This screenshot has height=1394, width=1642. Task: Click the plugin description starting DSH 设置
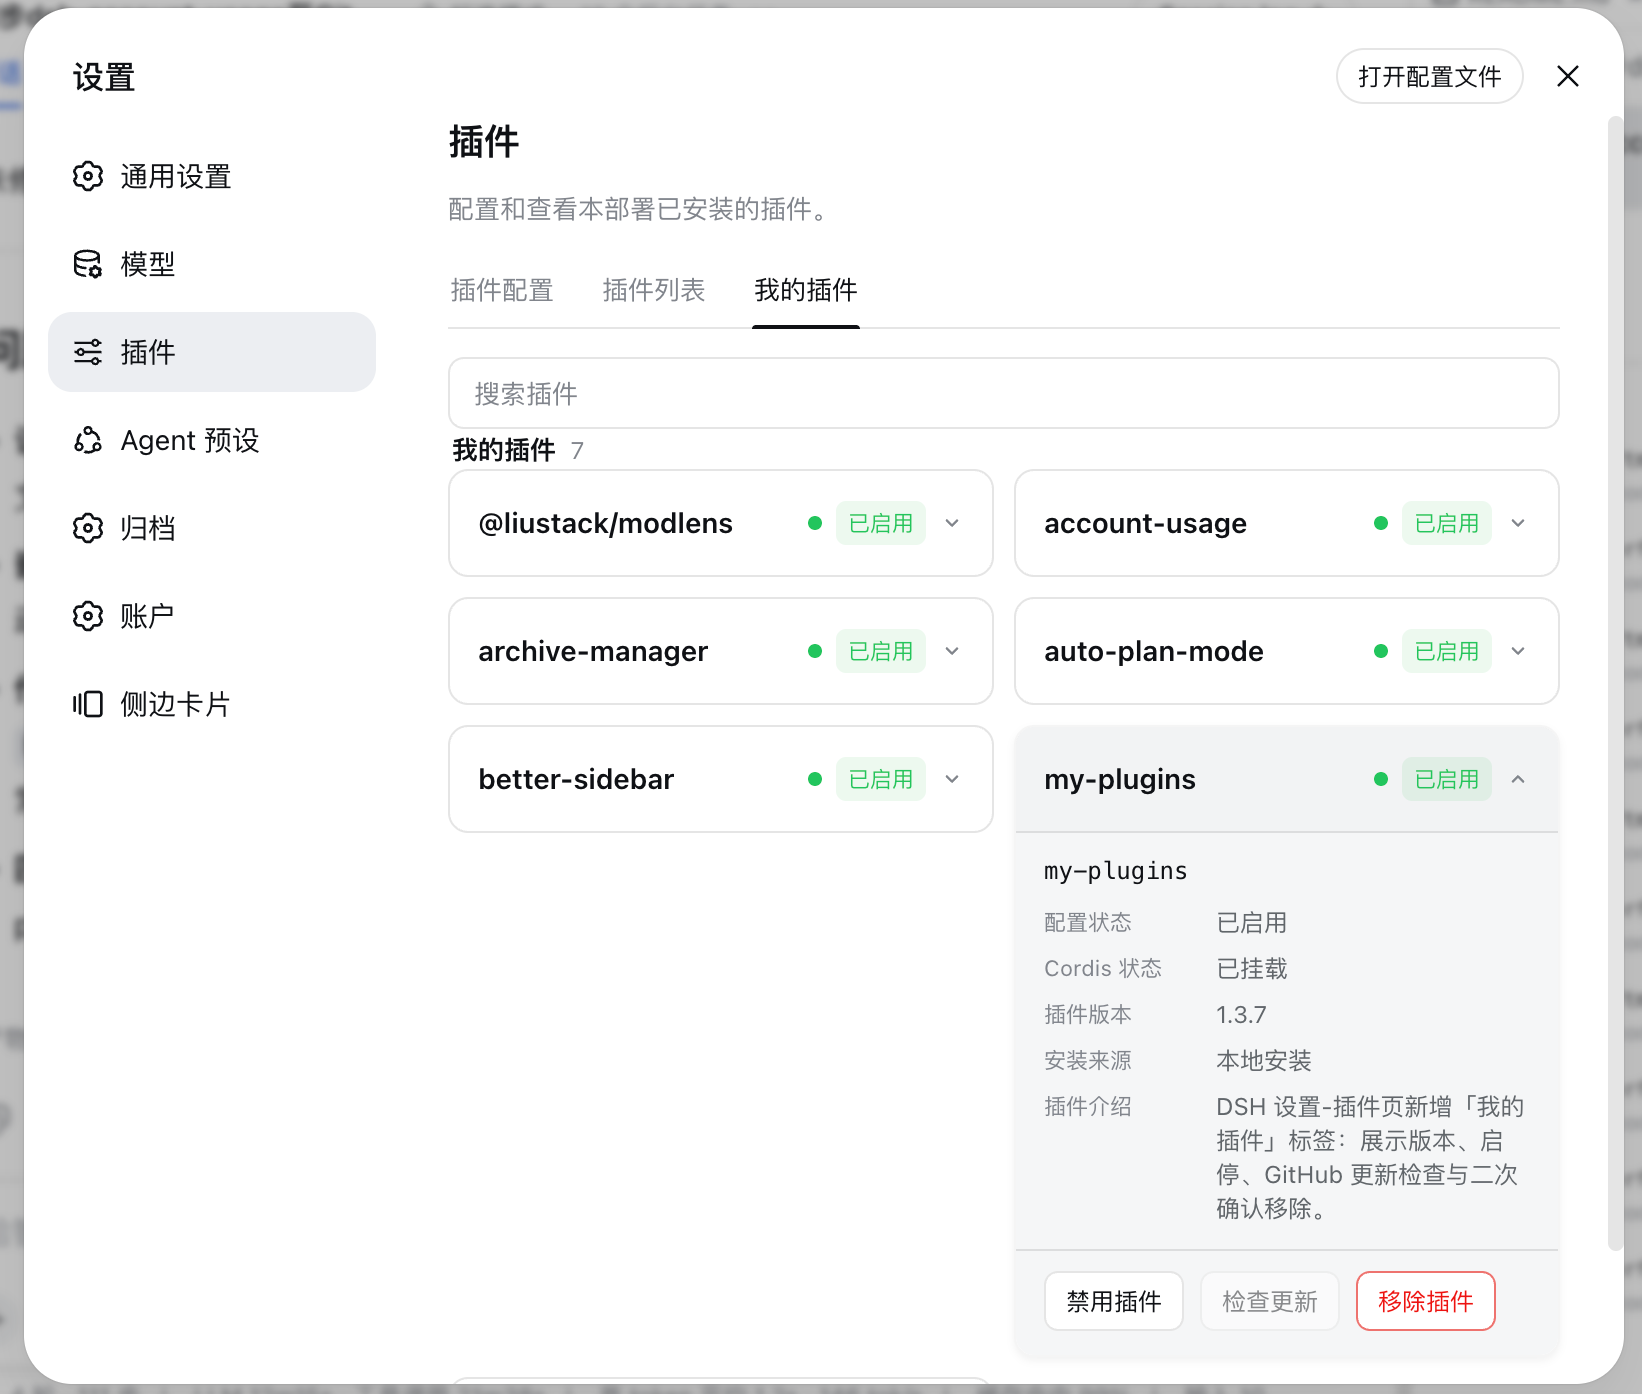point(1370,1157)
